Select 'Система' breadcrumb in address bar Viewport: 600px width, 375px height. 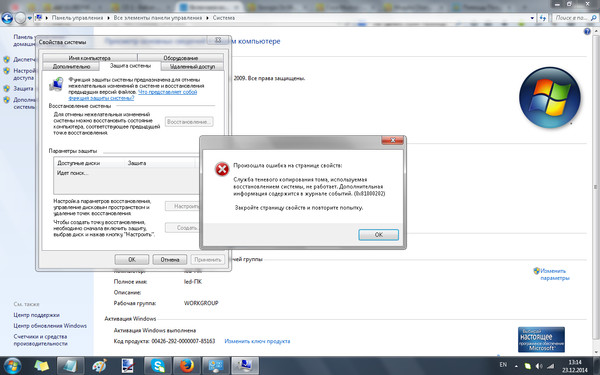(x=224, y=18)
